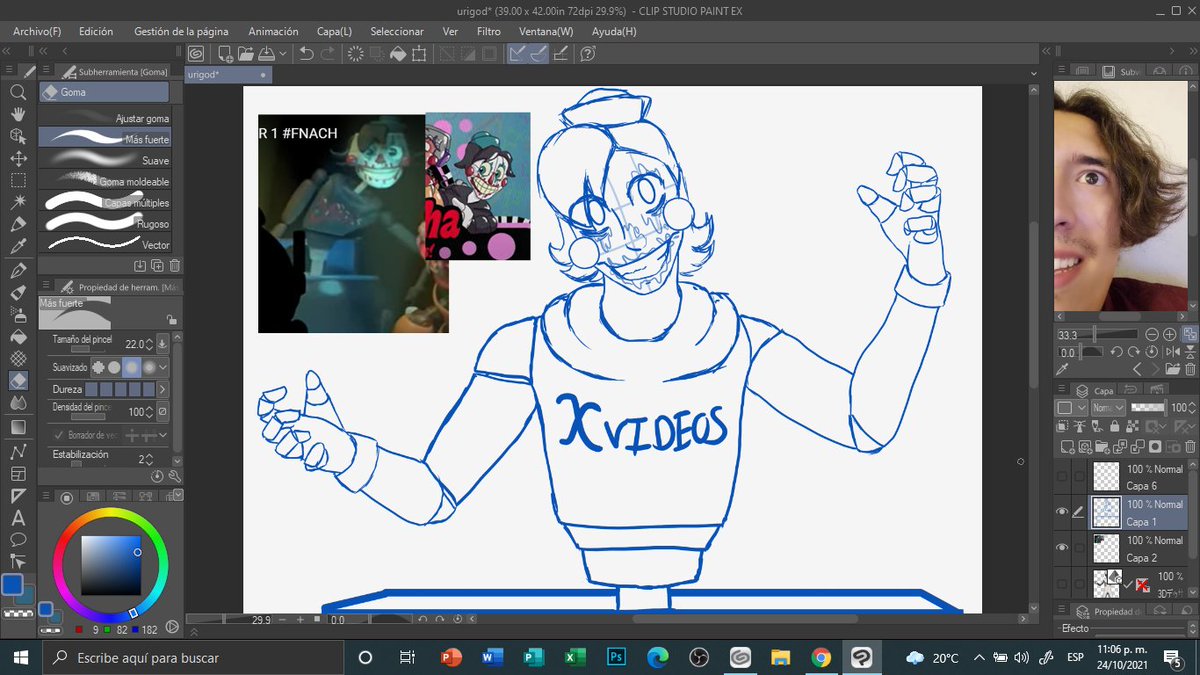Save the document
The image size is (1200, 675).
pos(267,53)
